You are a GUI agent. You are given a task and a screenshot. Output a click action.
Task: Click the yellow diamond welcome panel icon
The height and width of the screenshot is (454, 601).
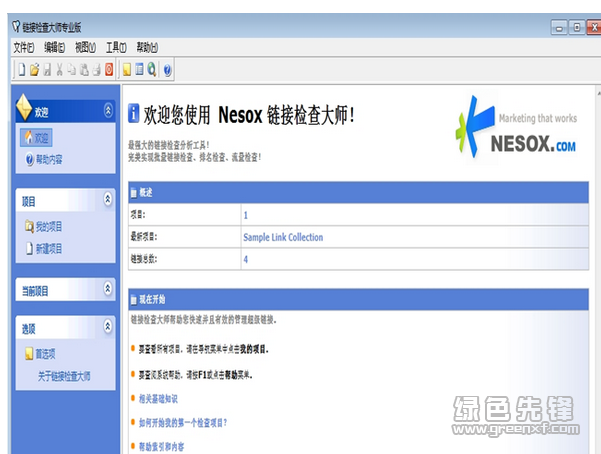[24, 107]
